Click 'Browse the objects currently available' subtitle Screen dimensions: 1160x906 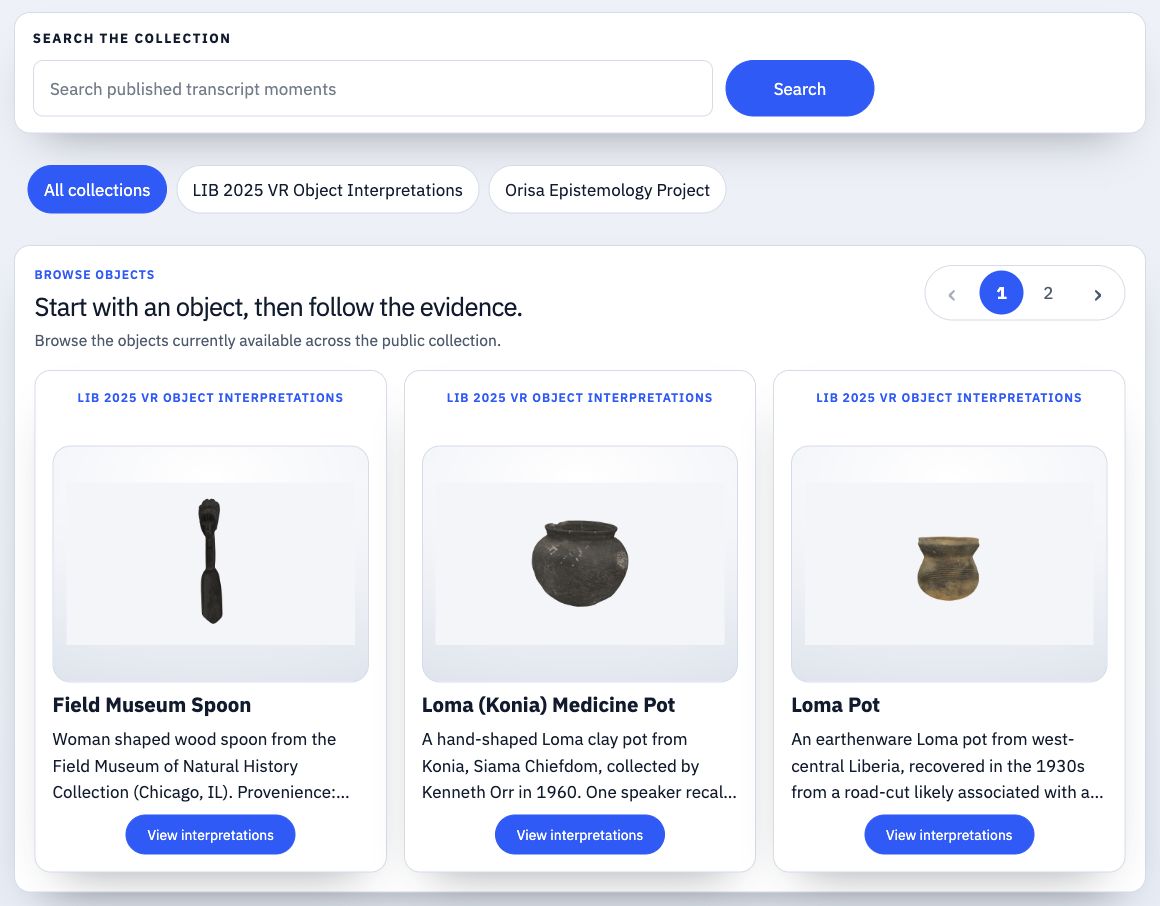268,341
